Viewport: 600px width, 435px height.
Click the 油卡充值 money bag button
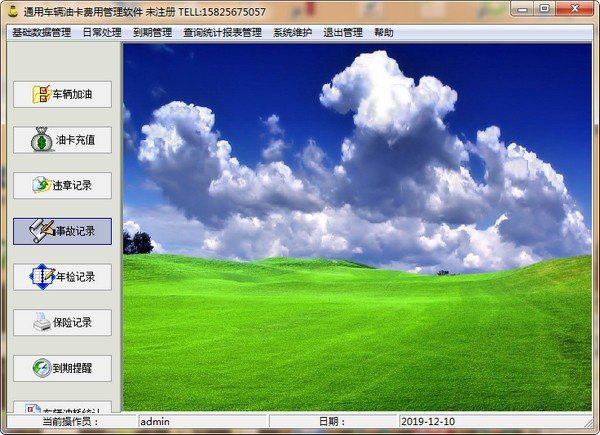coord(62,140)
